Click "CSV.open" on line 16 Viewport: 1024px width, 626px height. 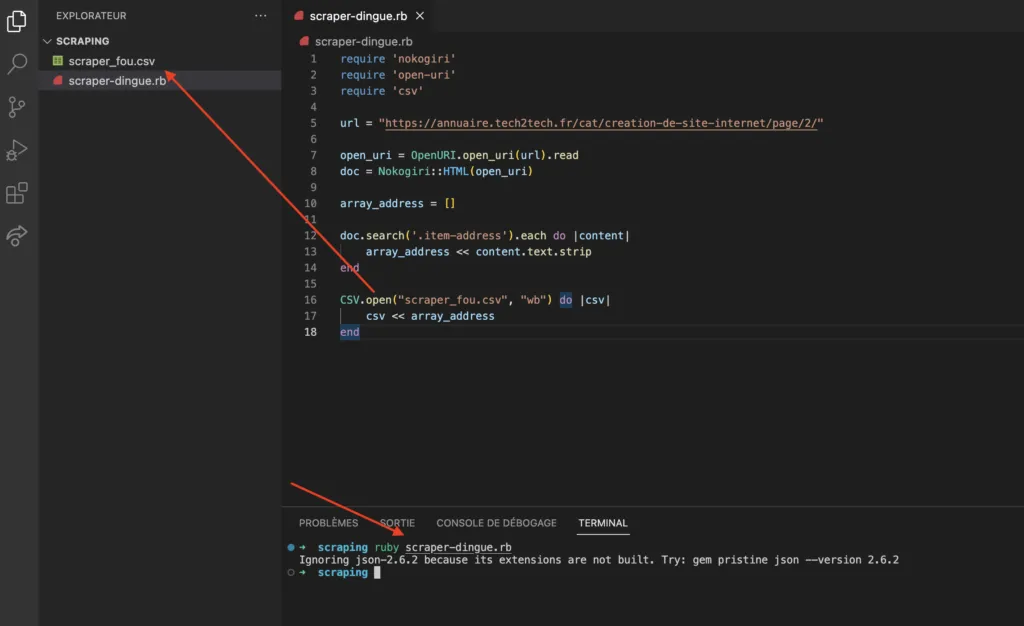coord(365,300)
